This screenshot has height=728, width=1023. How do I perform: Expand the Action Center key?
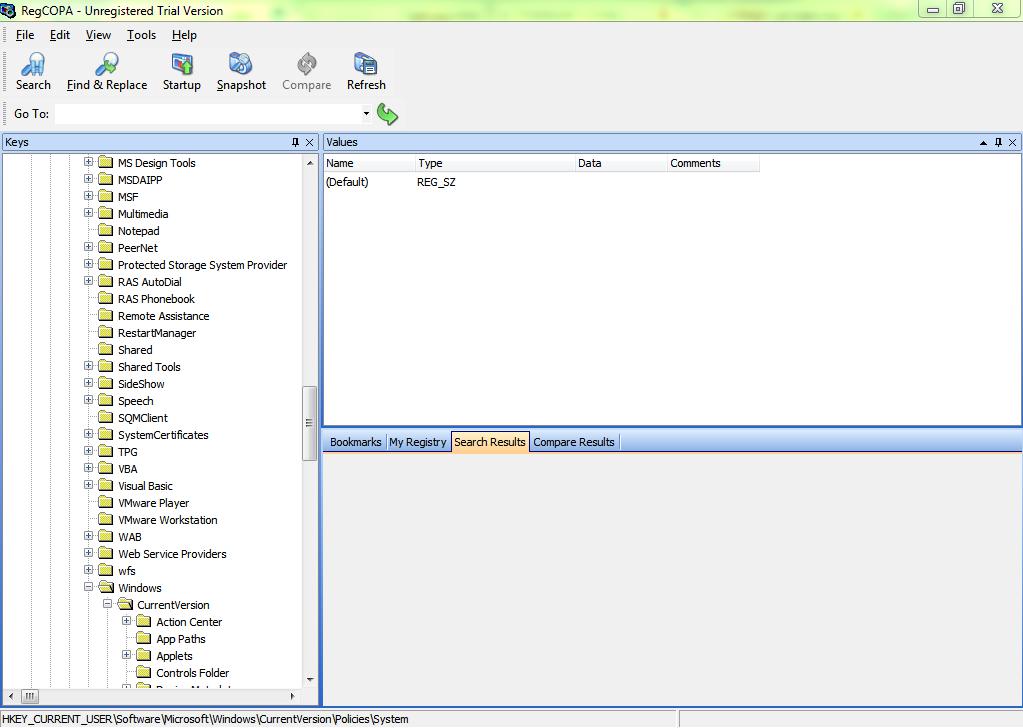tap(127, 622)
